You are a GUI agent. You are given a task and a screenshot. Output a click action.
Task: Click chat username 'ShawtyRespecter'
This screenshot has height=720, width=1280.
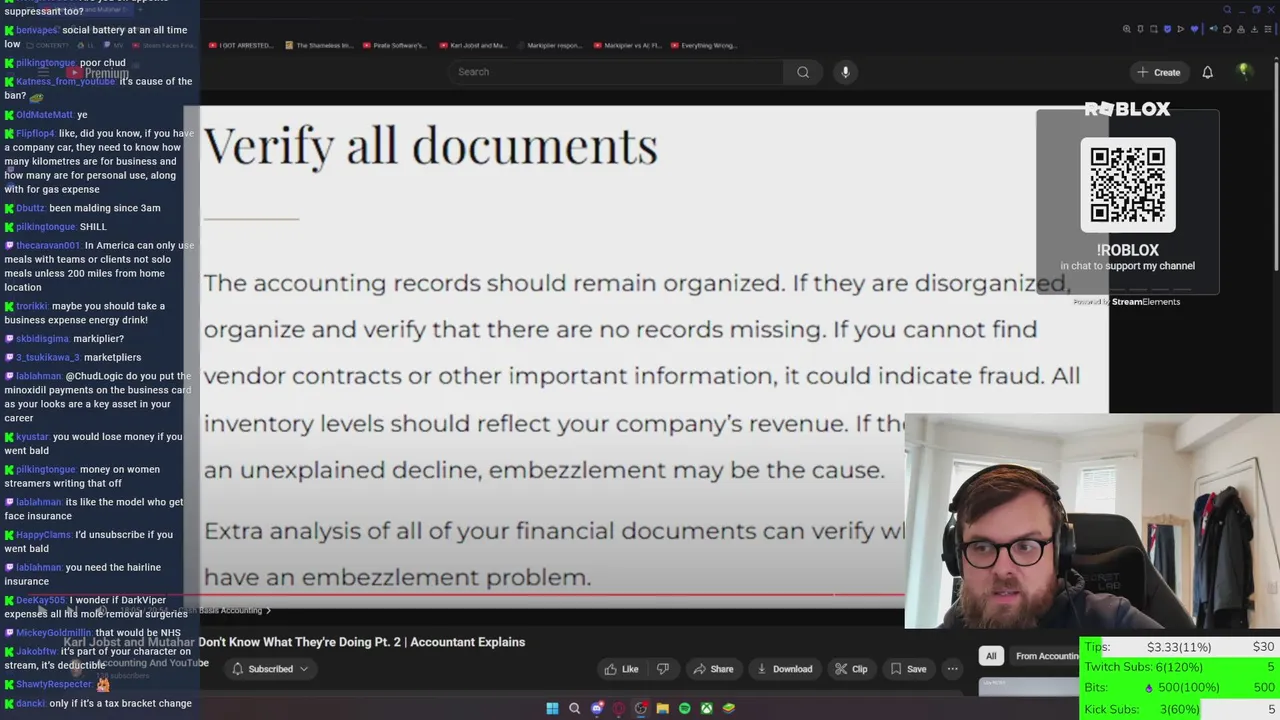point(54,684)
